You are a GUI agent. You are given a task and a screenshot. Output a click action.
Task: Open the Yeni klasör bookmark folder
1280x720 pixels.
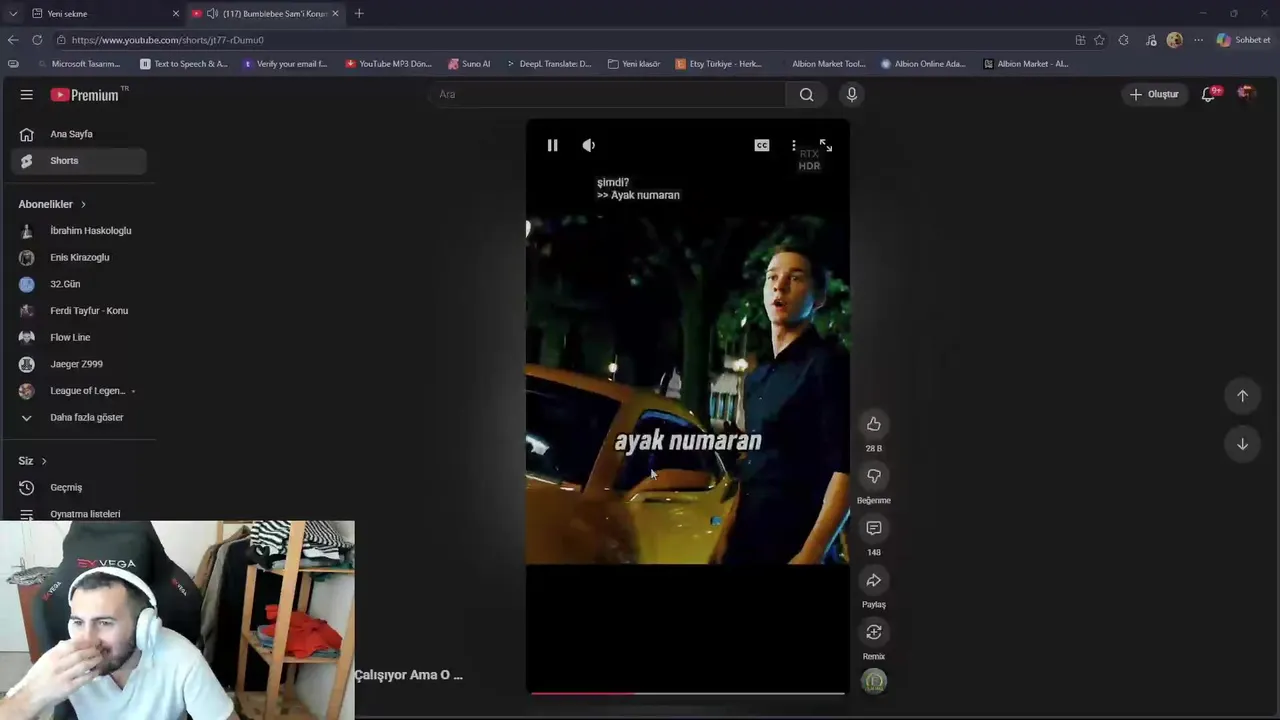[634, 64]
